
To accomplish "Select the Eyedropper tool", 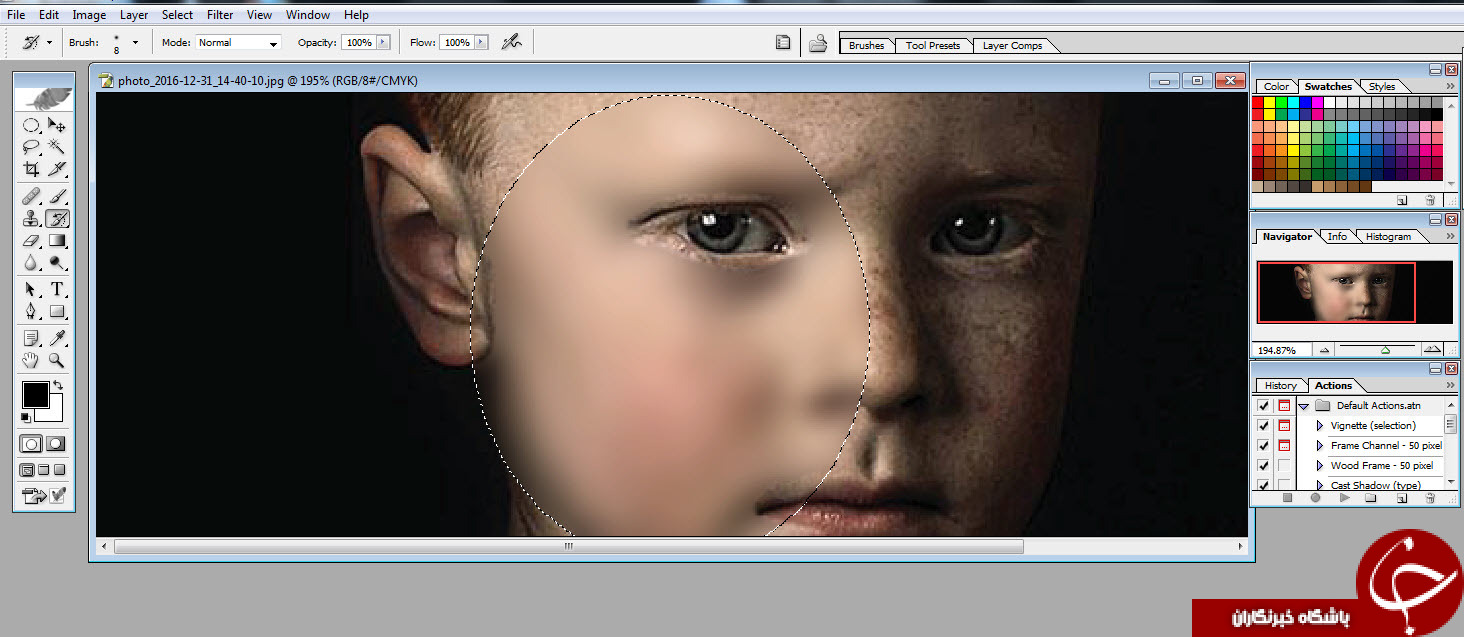I will [x=57, y=338].
